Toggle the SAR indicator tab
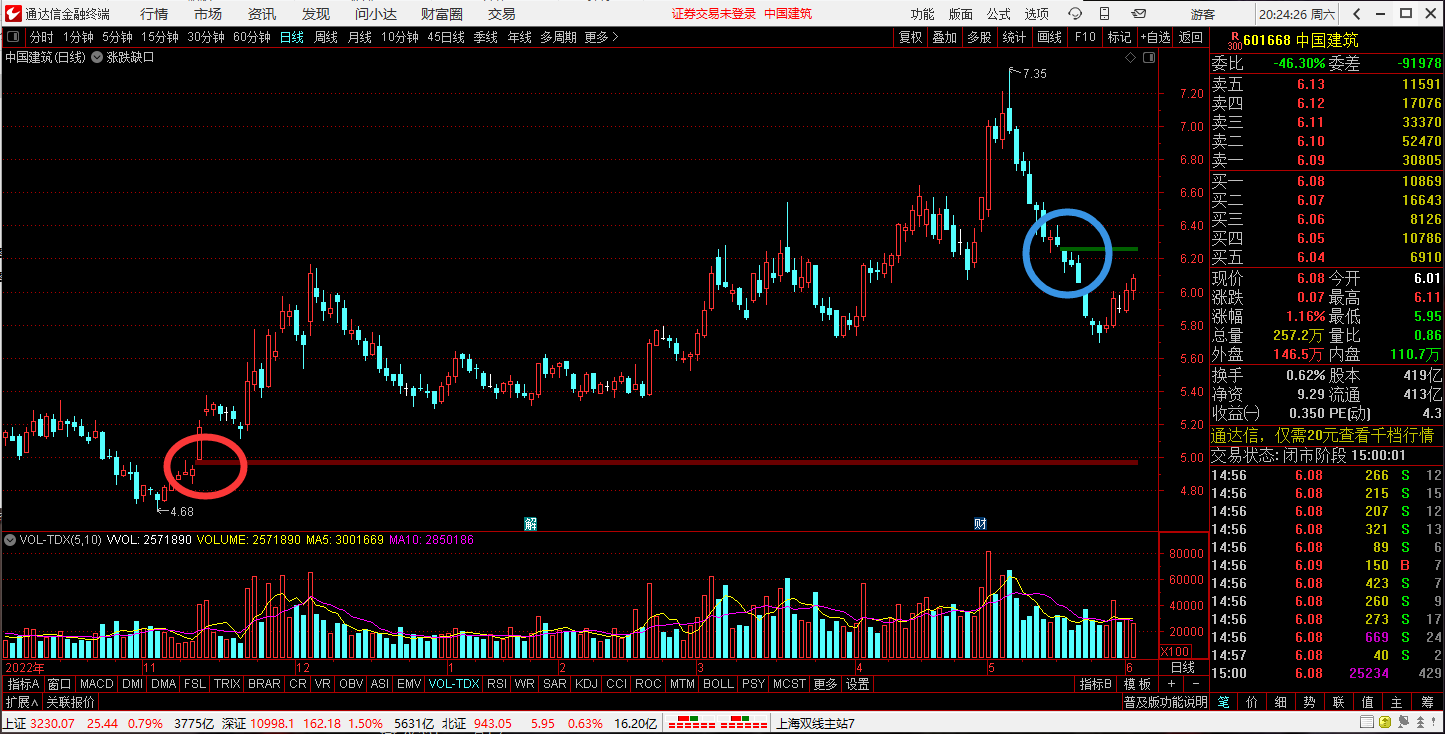1445x734 pixels. pyautogui.click(x=554, y=685)
